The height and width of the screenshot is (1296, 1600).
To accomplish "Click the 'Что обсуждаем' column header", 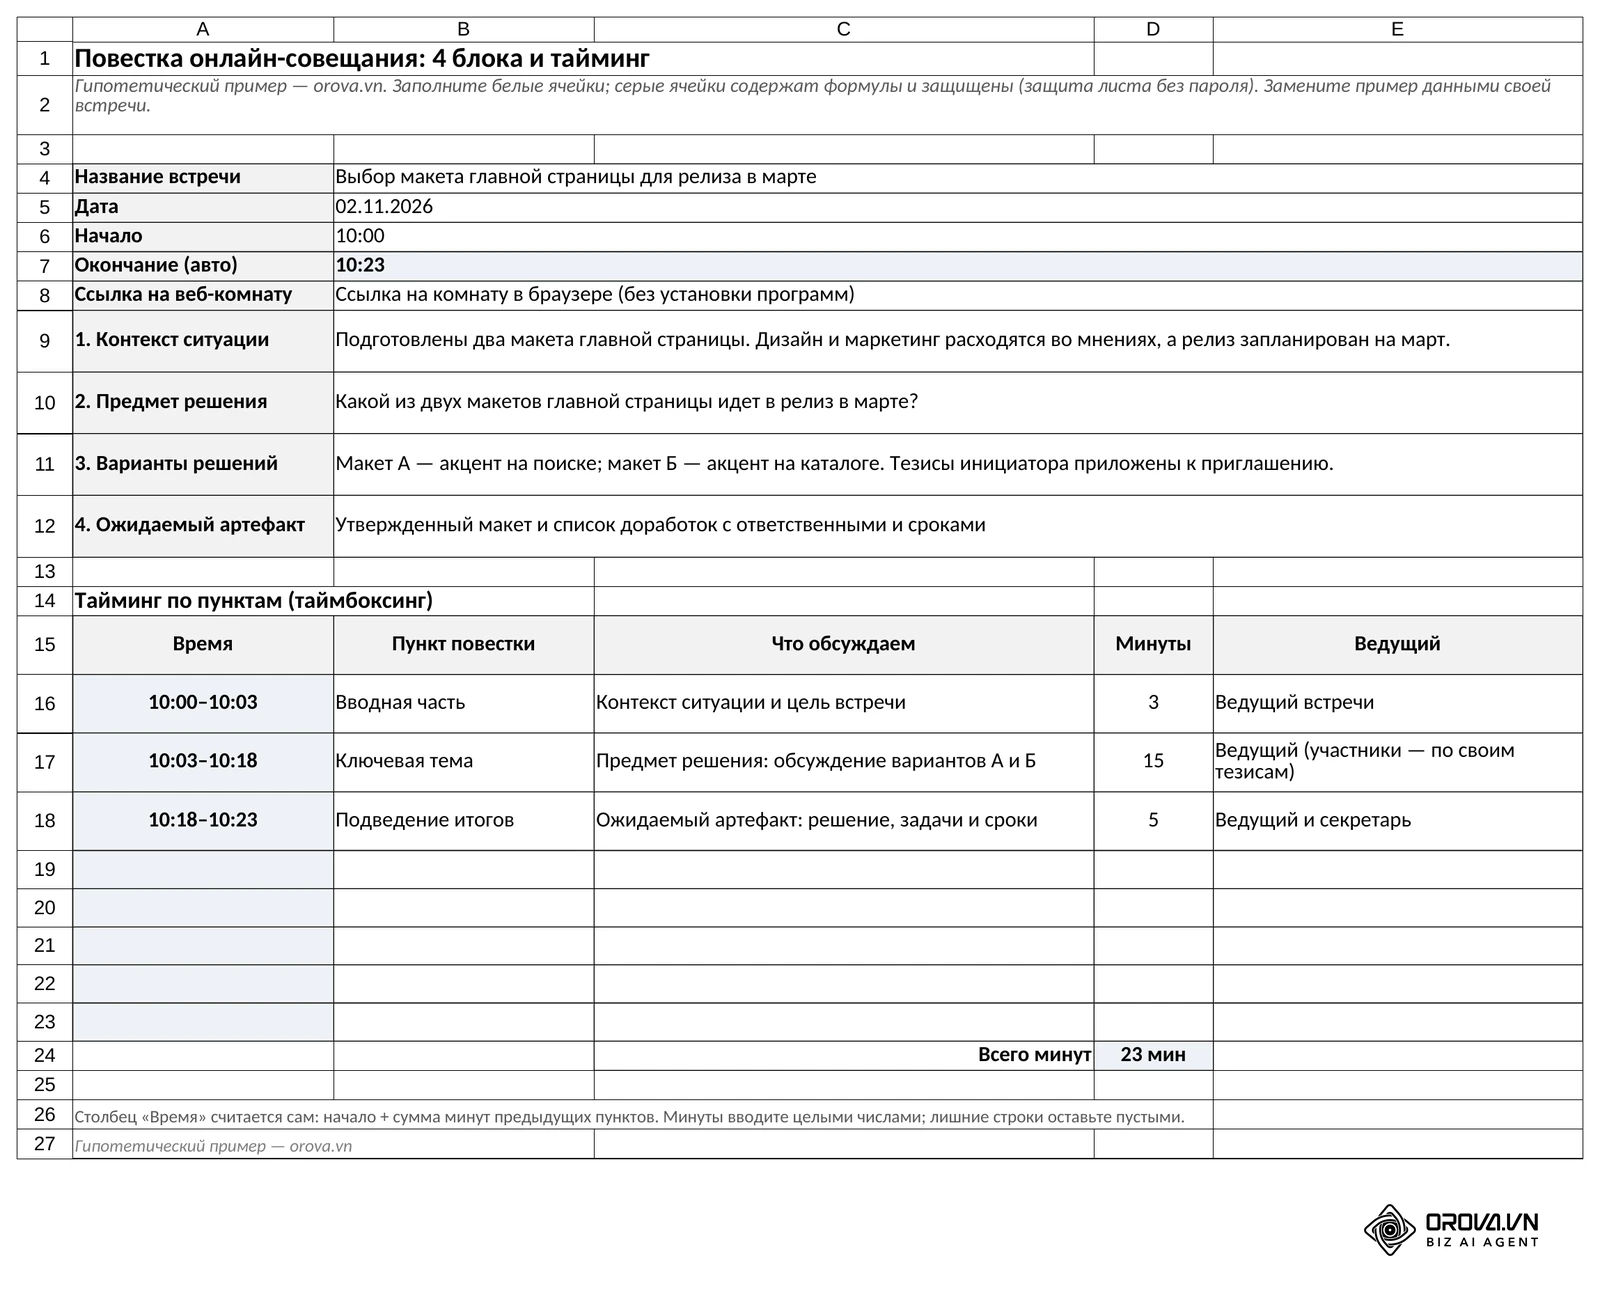I will click(843, 645).
